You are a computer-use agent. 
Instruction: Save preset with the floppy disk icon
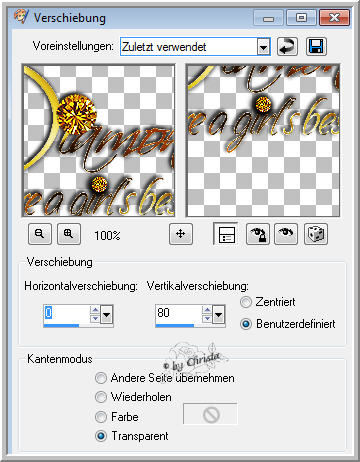tap(316, 46)
